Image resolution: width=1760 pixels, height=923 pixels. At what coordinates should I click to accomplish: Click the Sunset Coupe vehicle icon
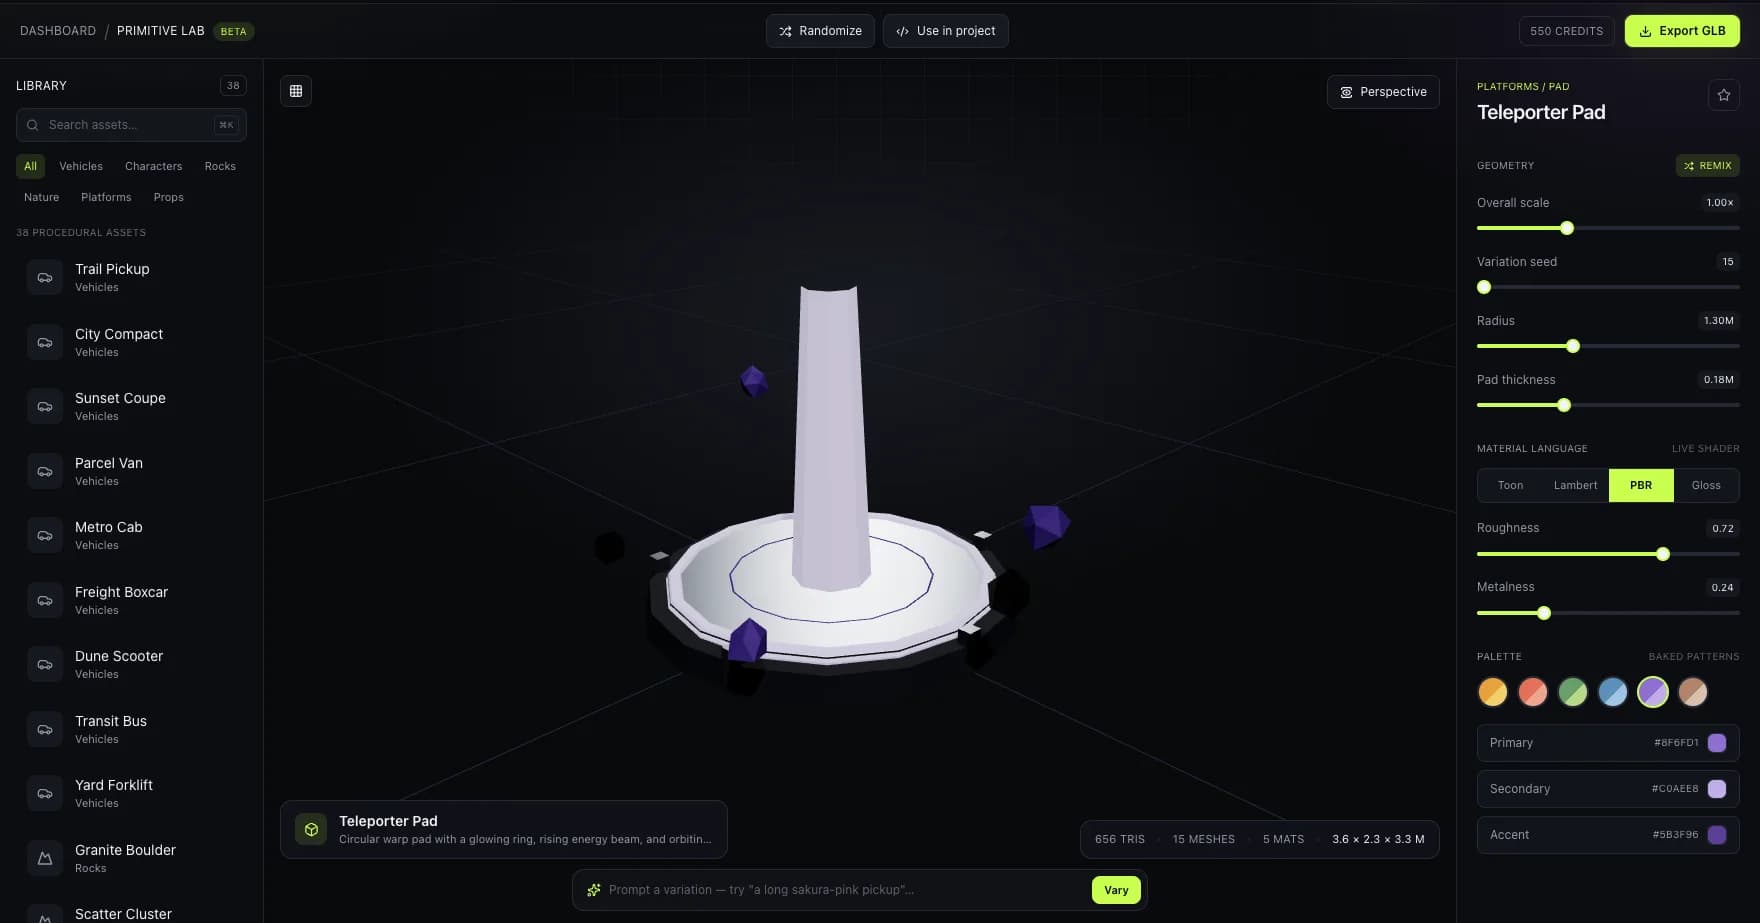[45, 407]
